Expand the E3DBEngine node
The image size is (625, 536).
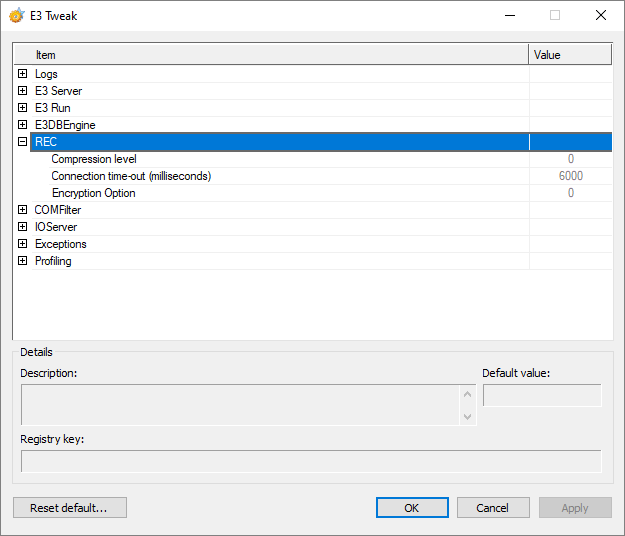[x=22, y=125]
